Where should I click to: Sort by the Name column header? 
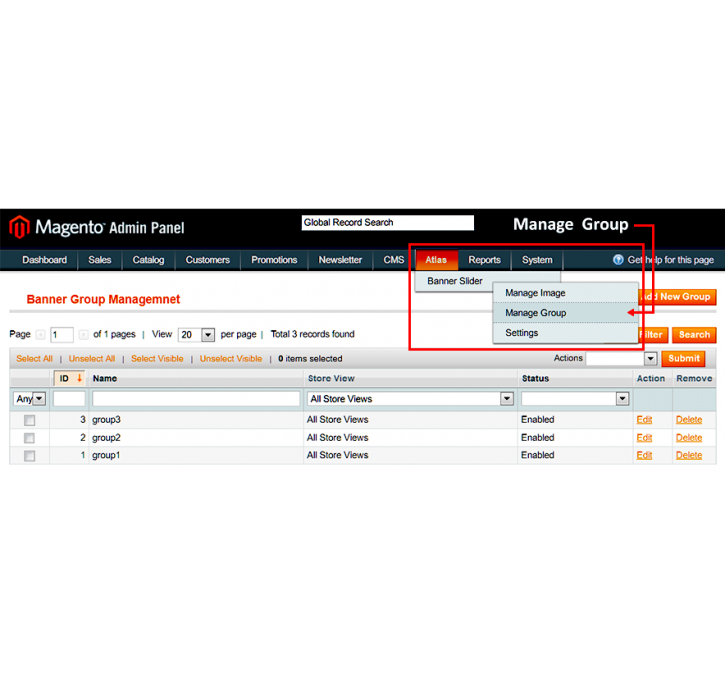[x=105, y=379]
